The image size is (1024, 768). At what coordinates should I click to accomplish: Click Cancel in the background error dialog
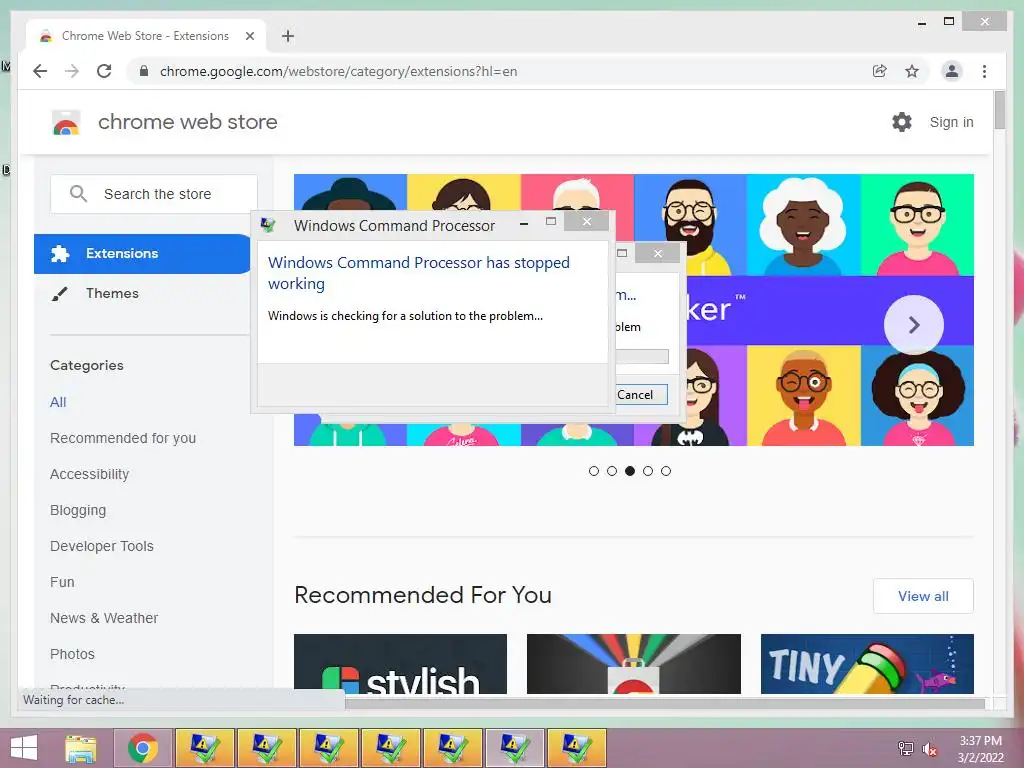641,394
